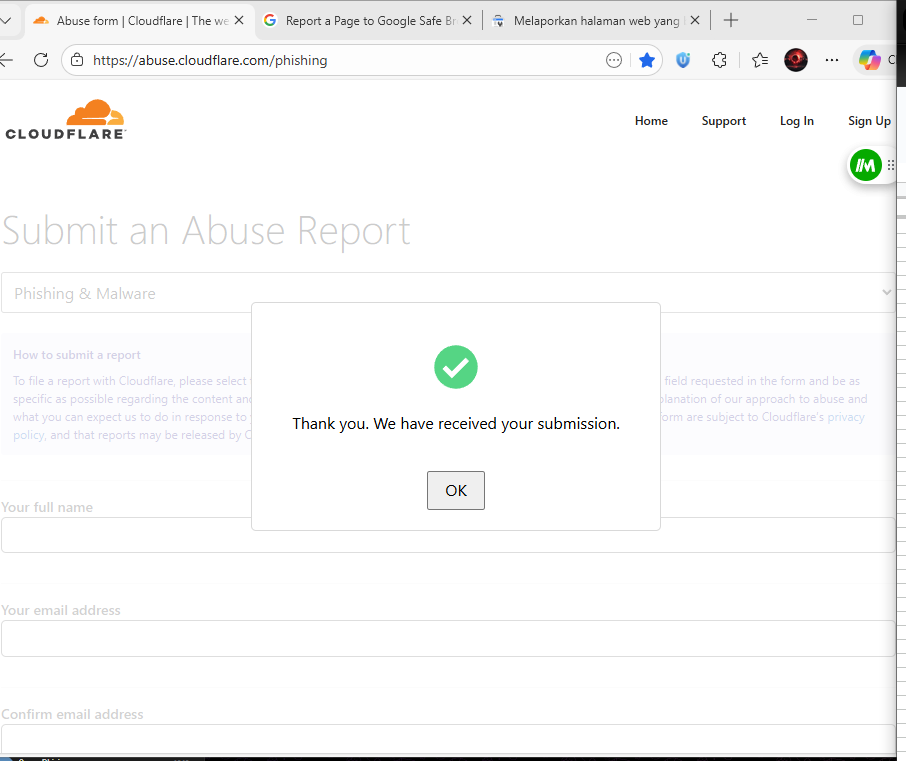Go back using the browser back arrow
The width and height of the screenshot is (906, 761).
pyautogui.click(x=6, y=60)
